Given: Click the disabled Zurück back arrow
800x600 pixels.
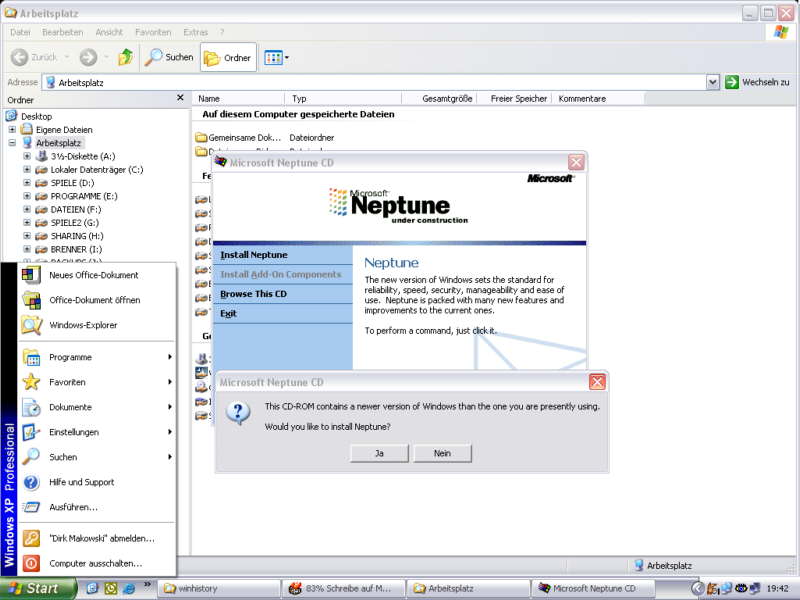Looking at the screenshot, I should (x=19, y=57).
